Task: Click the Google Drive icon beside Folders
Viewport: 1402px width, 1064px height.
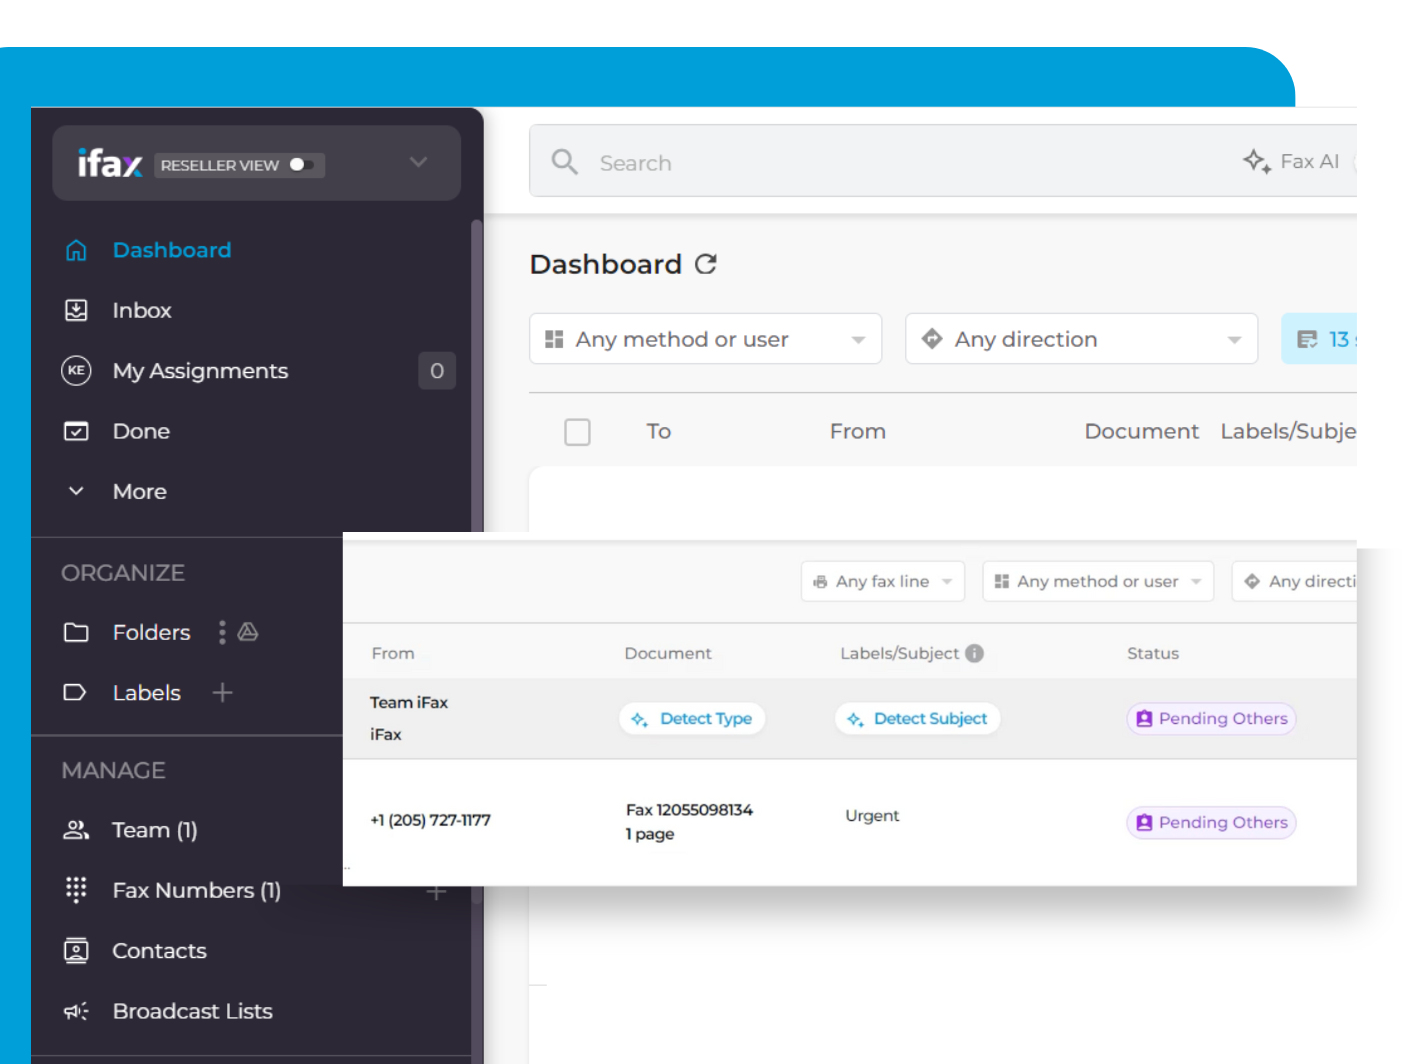Action: tap(248, 632)
